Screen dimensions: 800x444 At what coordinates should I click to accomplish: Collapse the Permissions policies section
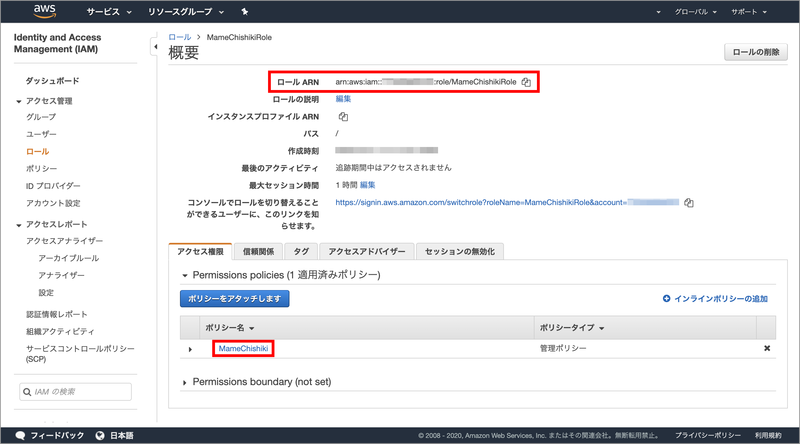pos(185,276)
